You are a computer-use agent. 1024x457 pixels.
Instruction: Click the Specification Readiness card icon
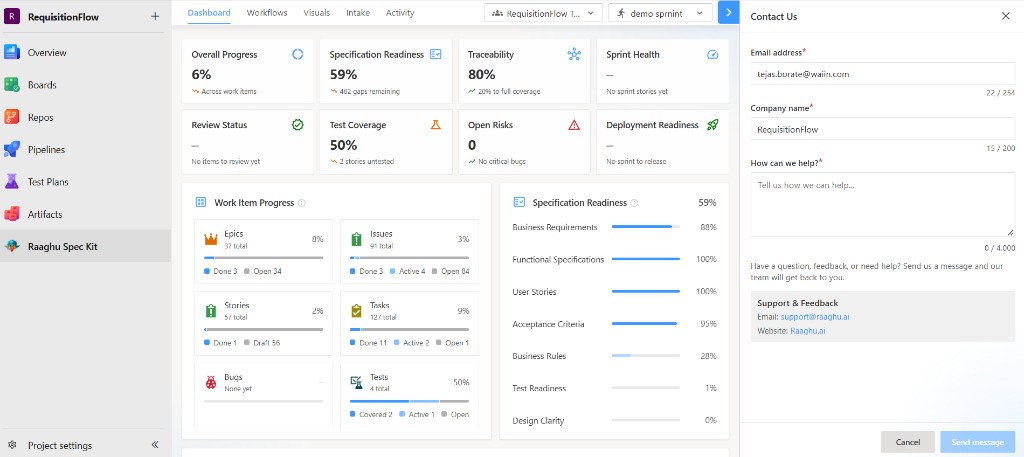click(436, 54)
